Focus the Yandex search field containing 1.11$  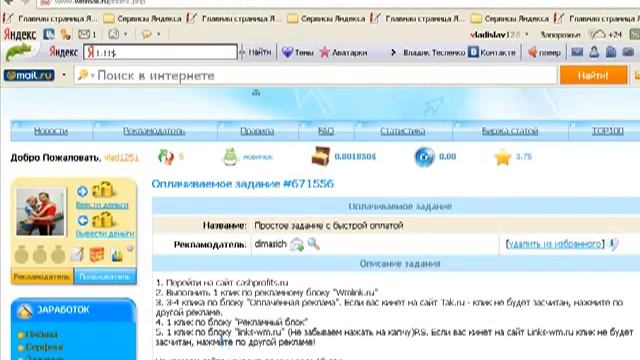point(160,52)
